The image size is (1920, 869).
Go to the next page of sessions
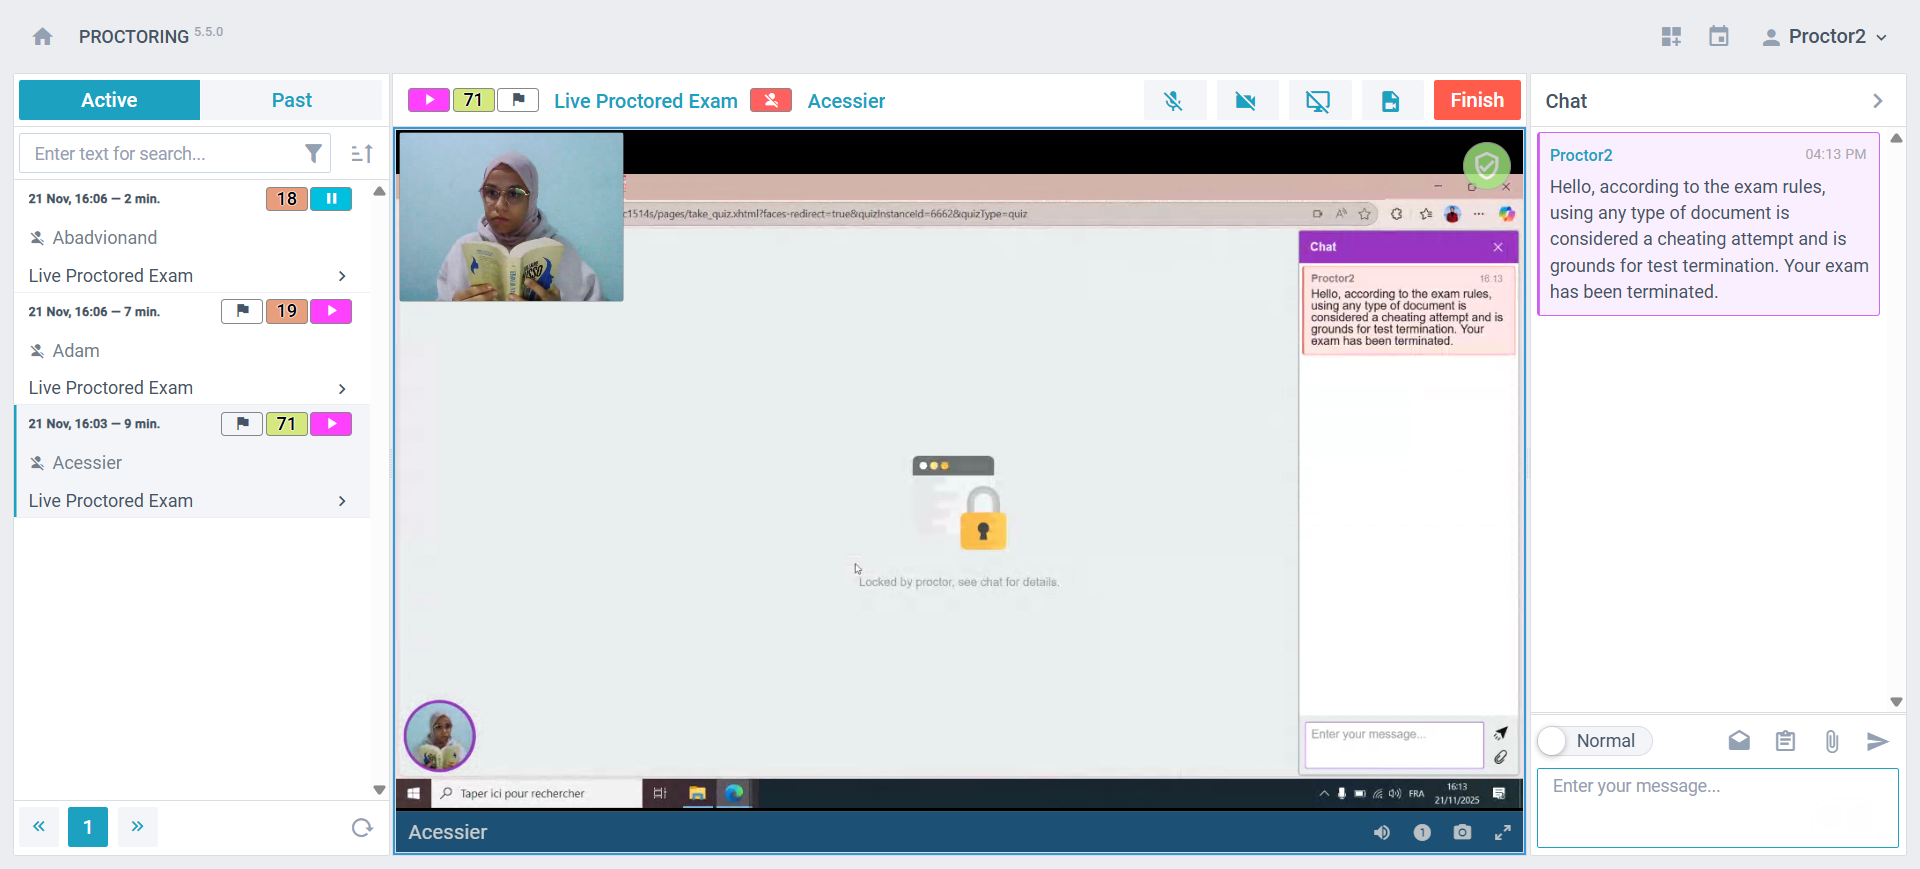pos(138,827)
